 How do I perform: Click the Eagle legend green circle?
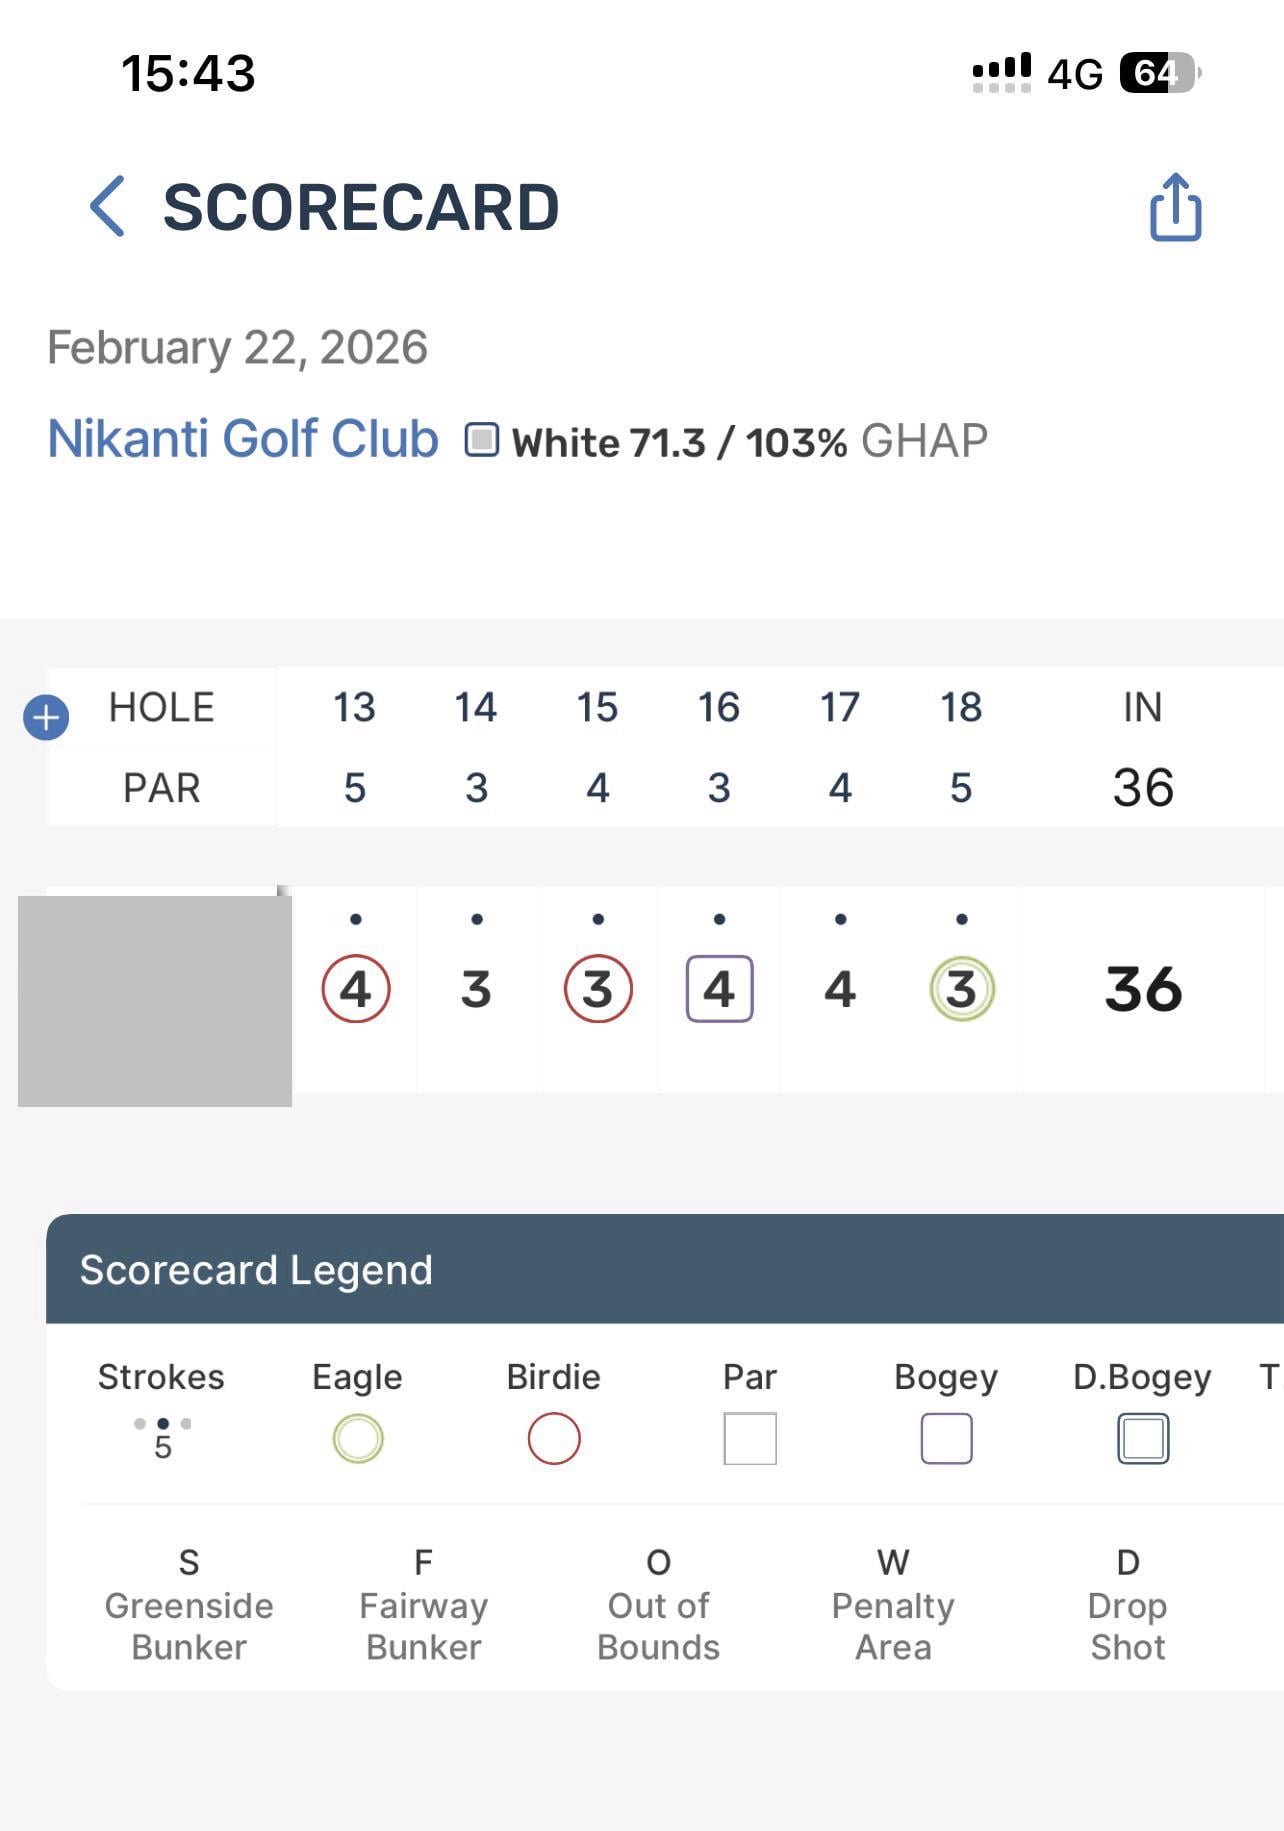tap(357, 1438)
